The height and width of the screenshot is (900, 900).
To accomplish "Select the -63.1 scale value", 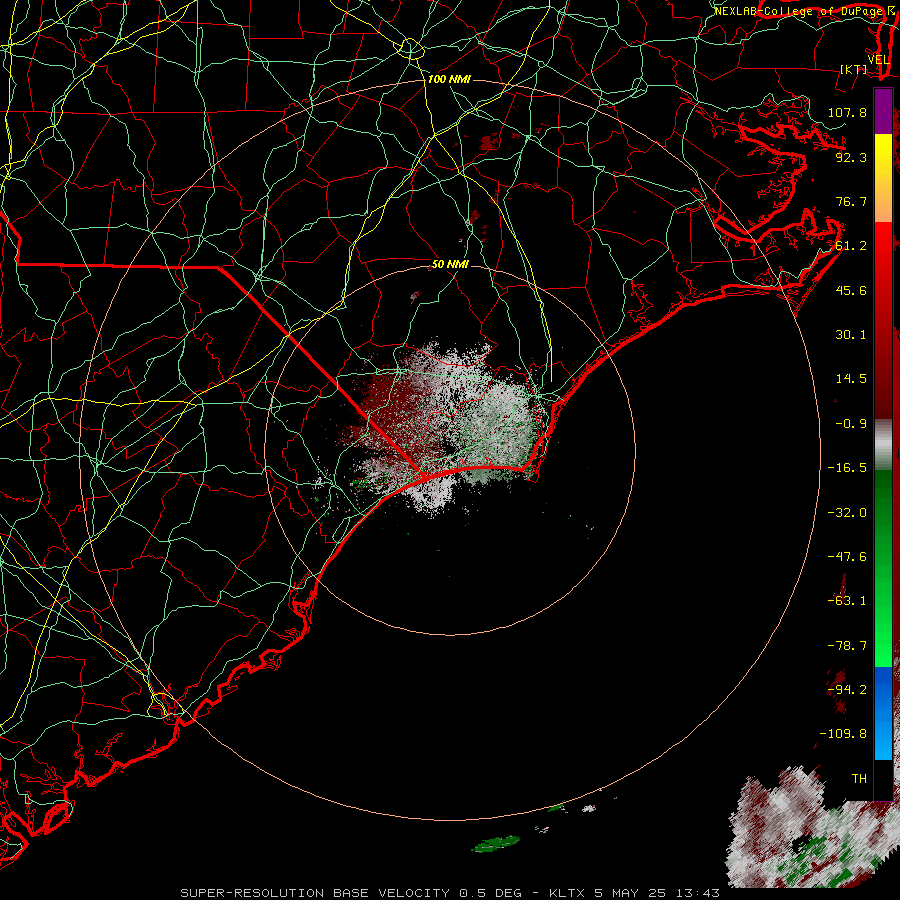I will 847,601.
